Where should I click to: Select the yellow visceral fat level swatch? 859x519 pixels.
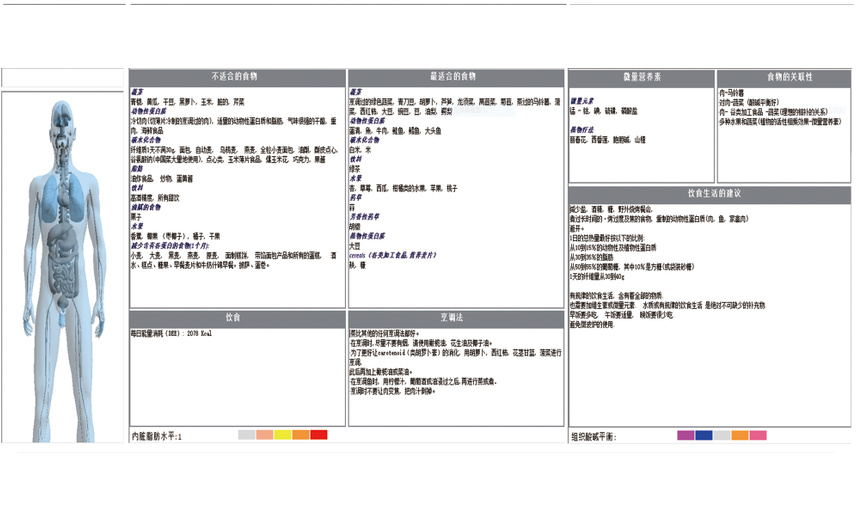[x=283, y=435]
